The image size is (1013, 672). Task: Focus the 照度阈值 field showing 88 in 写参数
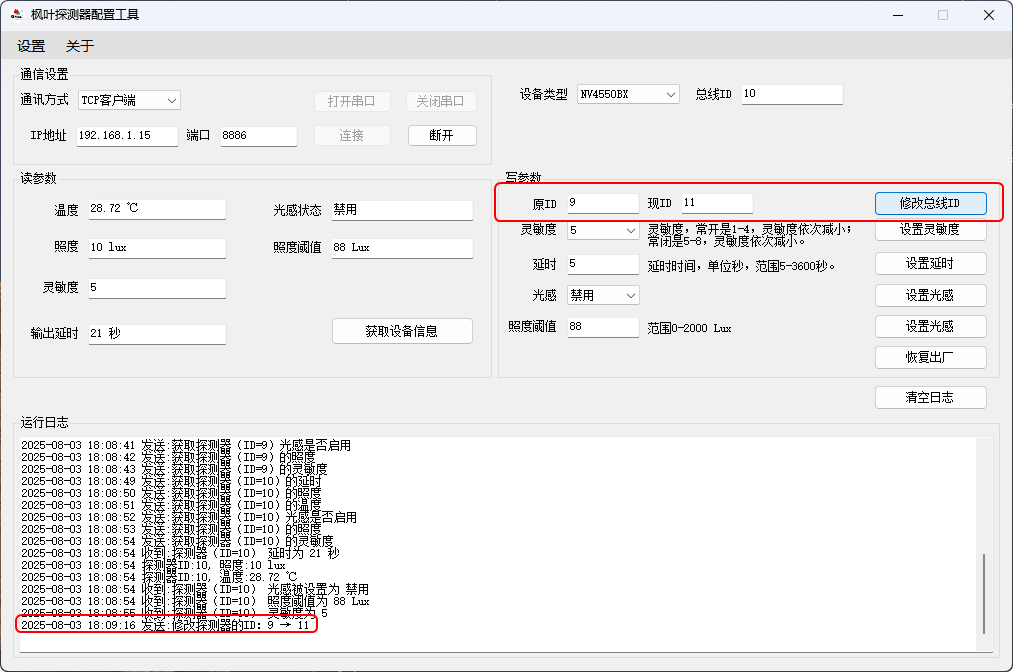[x=603, y=327]
